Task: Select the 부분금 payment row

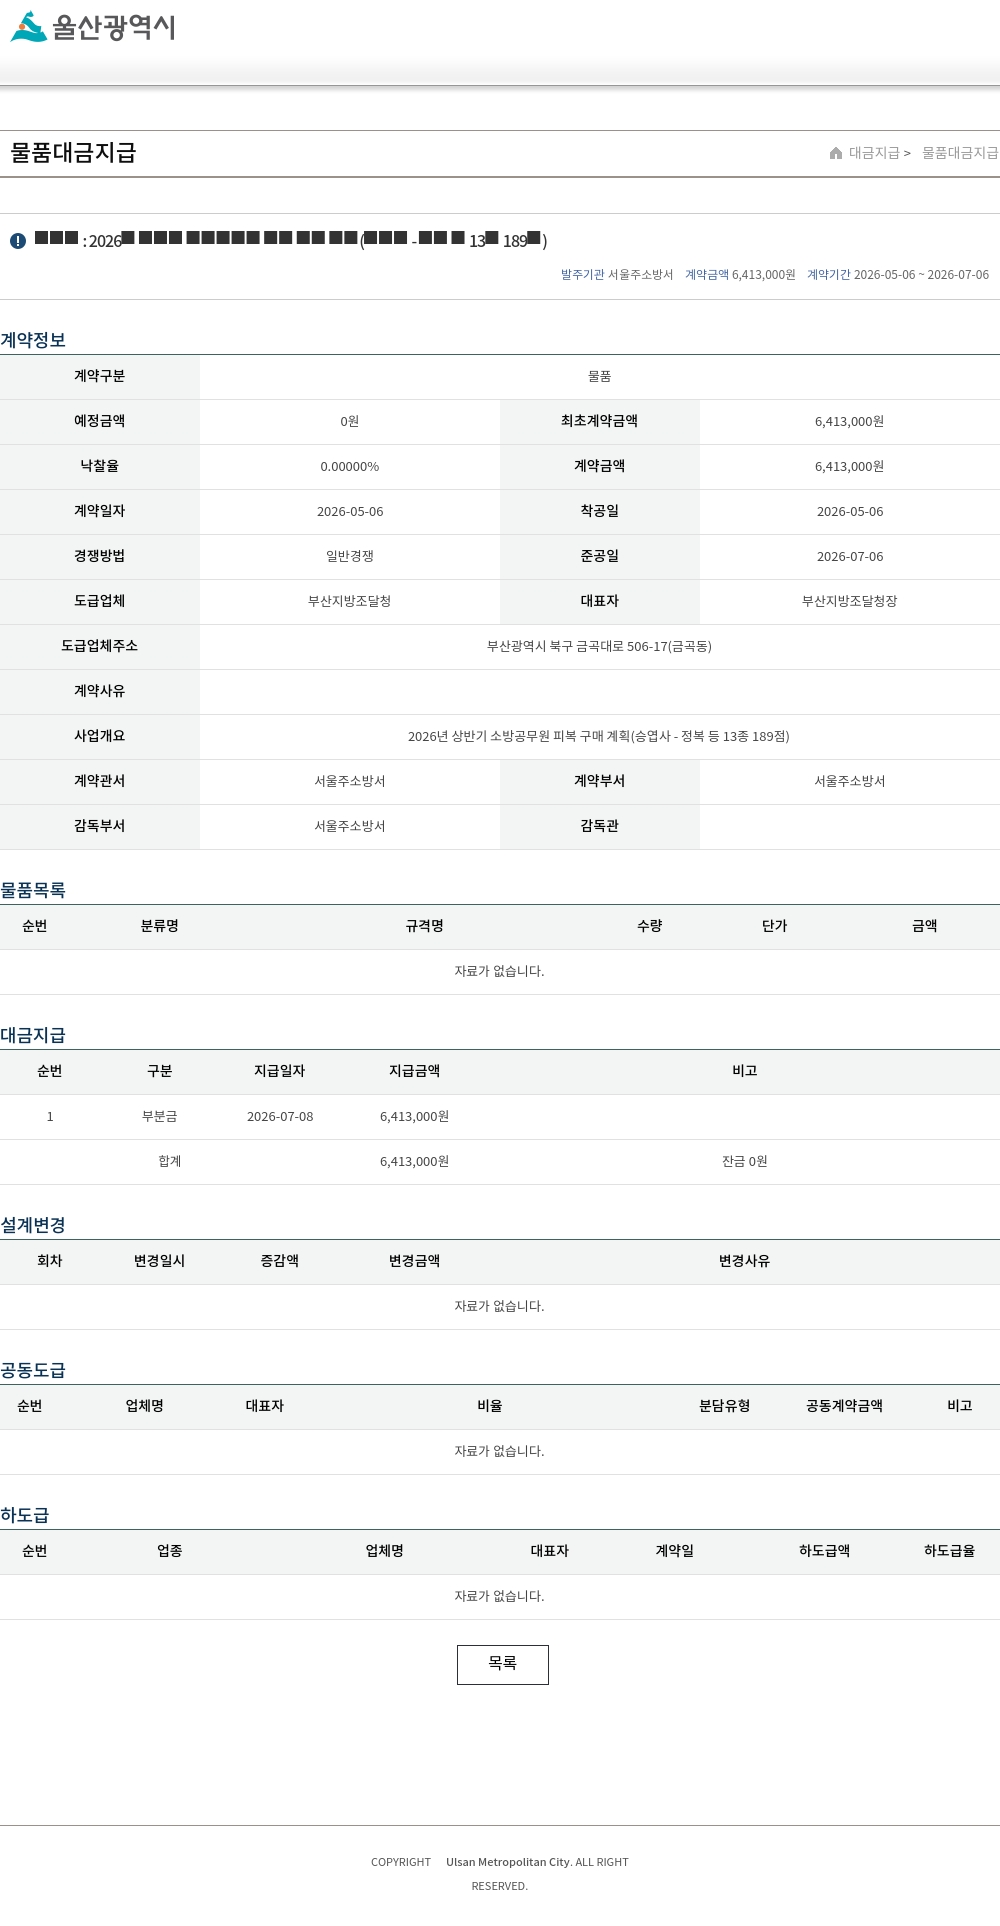Action: pyautogui.click(x=500, y=1117)
